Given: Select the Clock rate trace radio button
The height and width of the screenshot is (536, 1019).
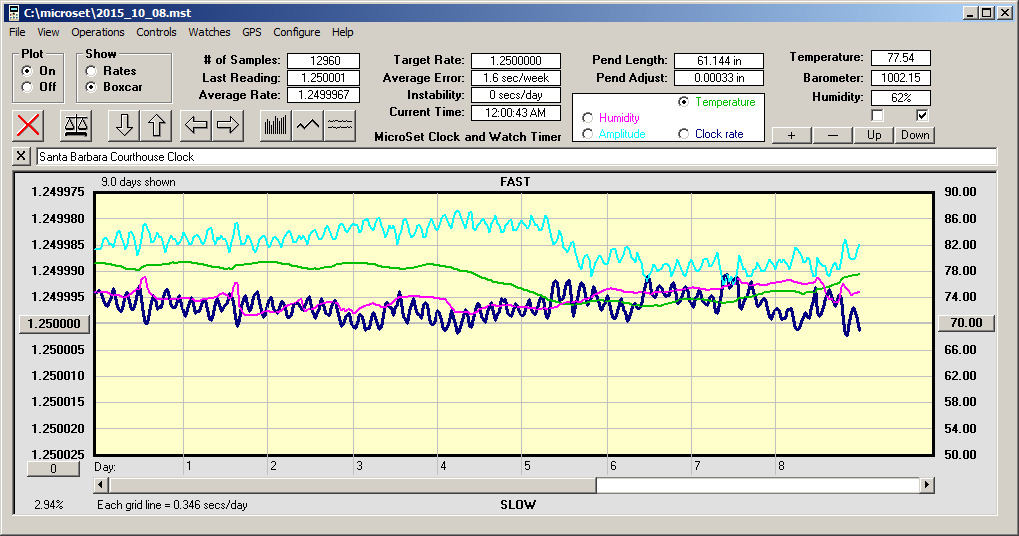Looking at the screenshot, I should 683,134.
